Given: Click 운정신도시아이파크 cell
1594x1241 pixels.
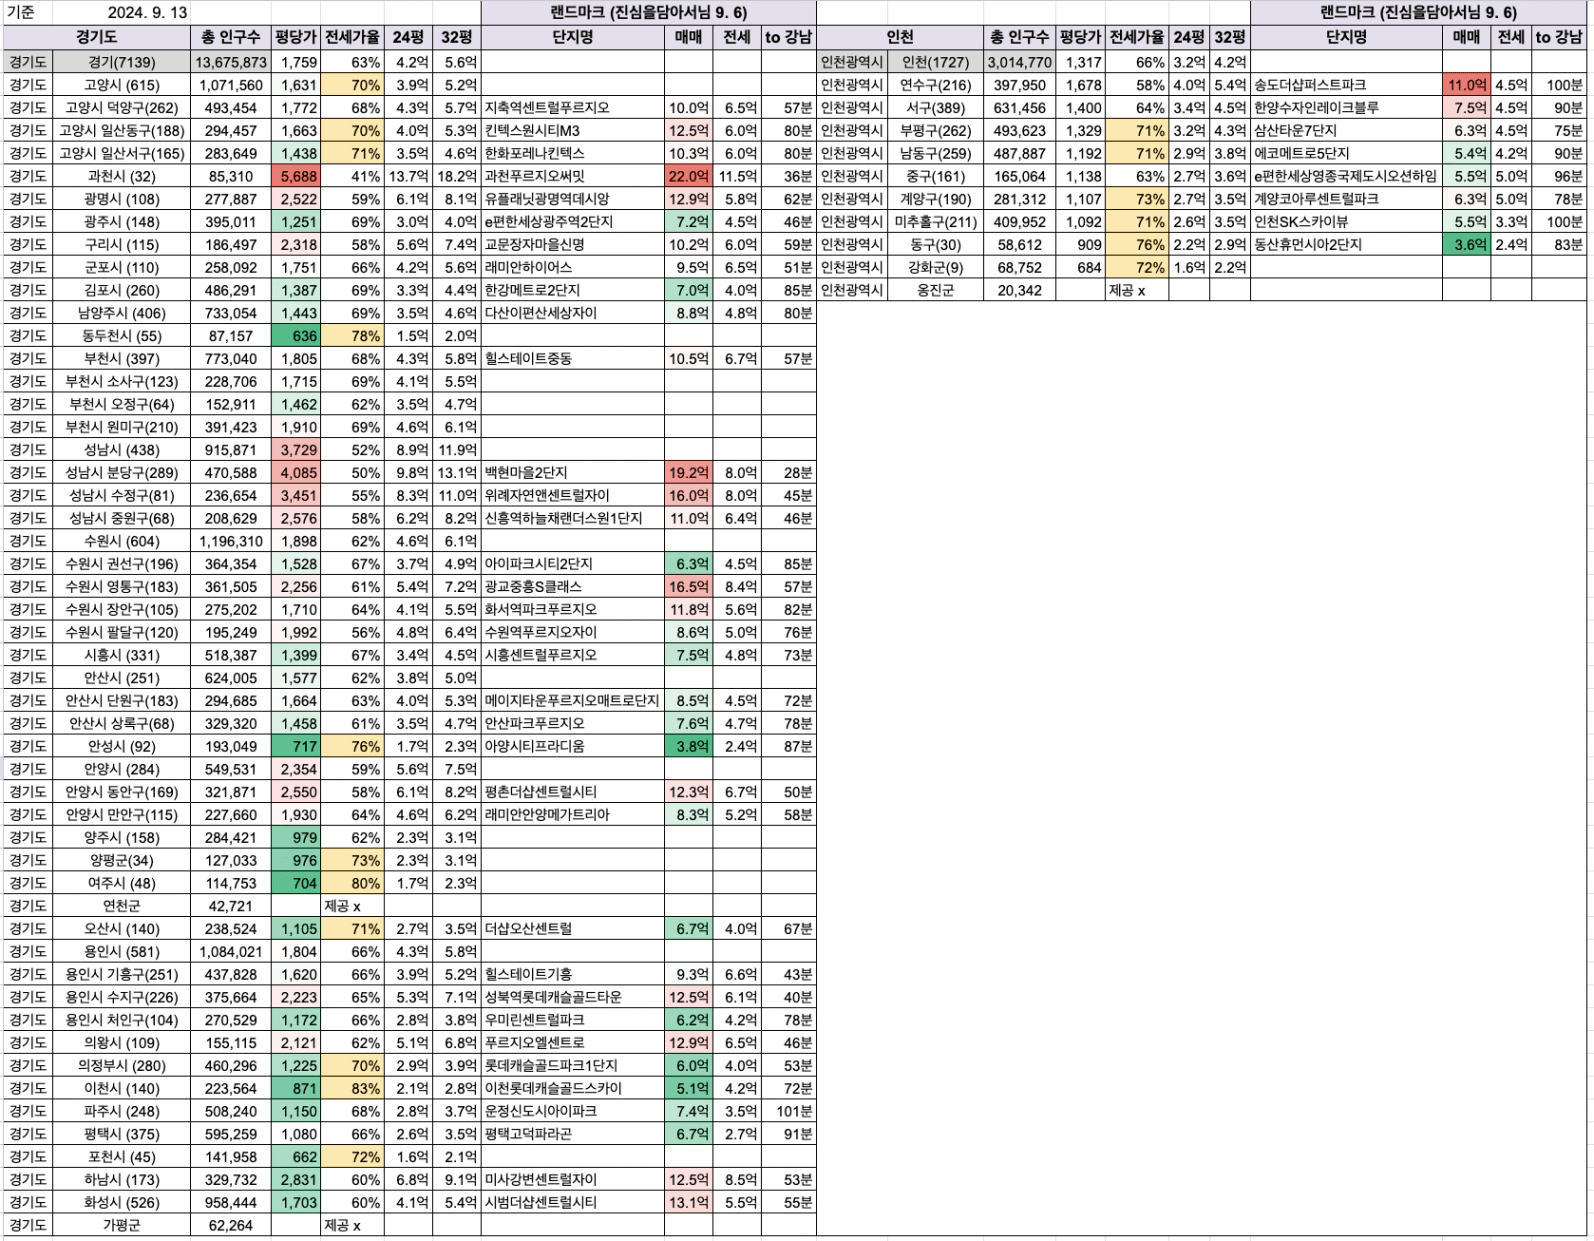Looking at the screenshot, I should [x=572, y=1111].
